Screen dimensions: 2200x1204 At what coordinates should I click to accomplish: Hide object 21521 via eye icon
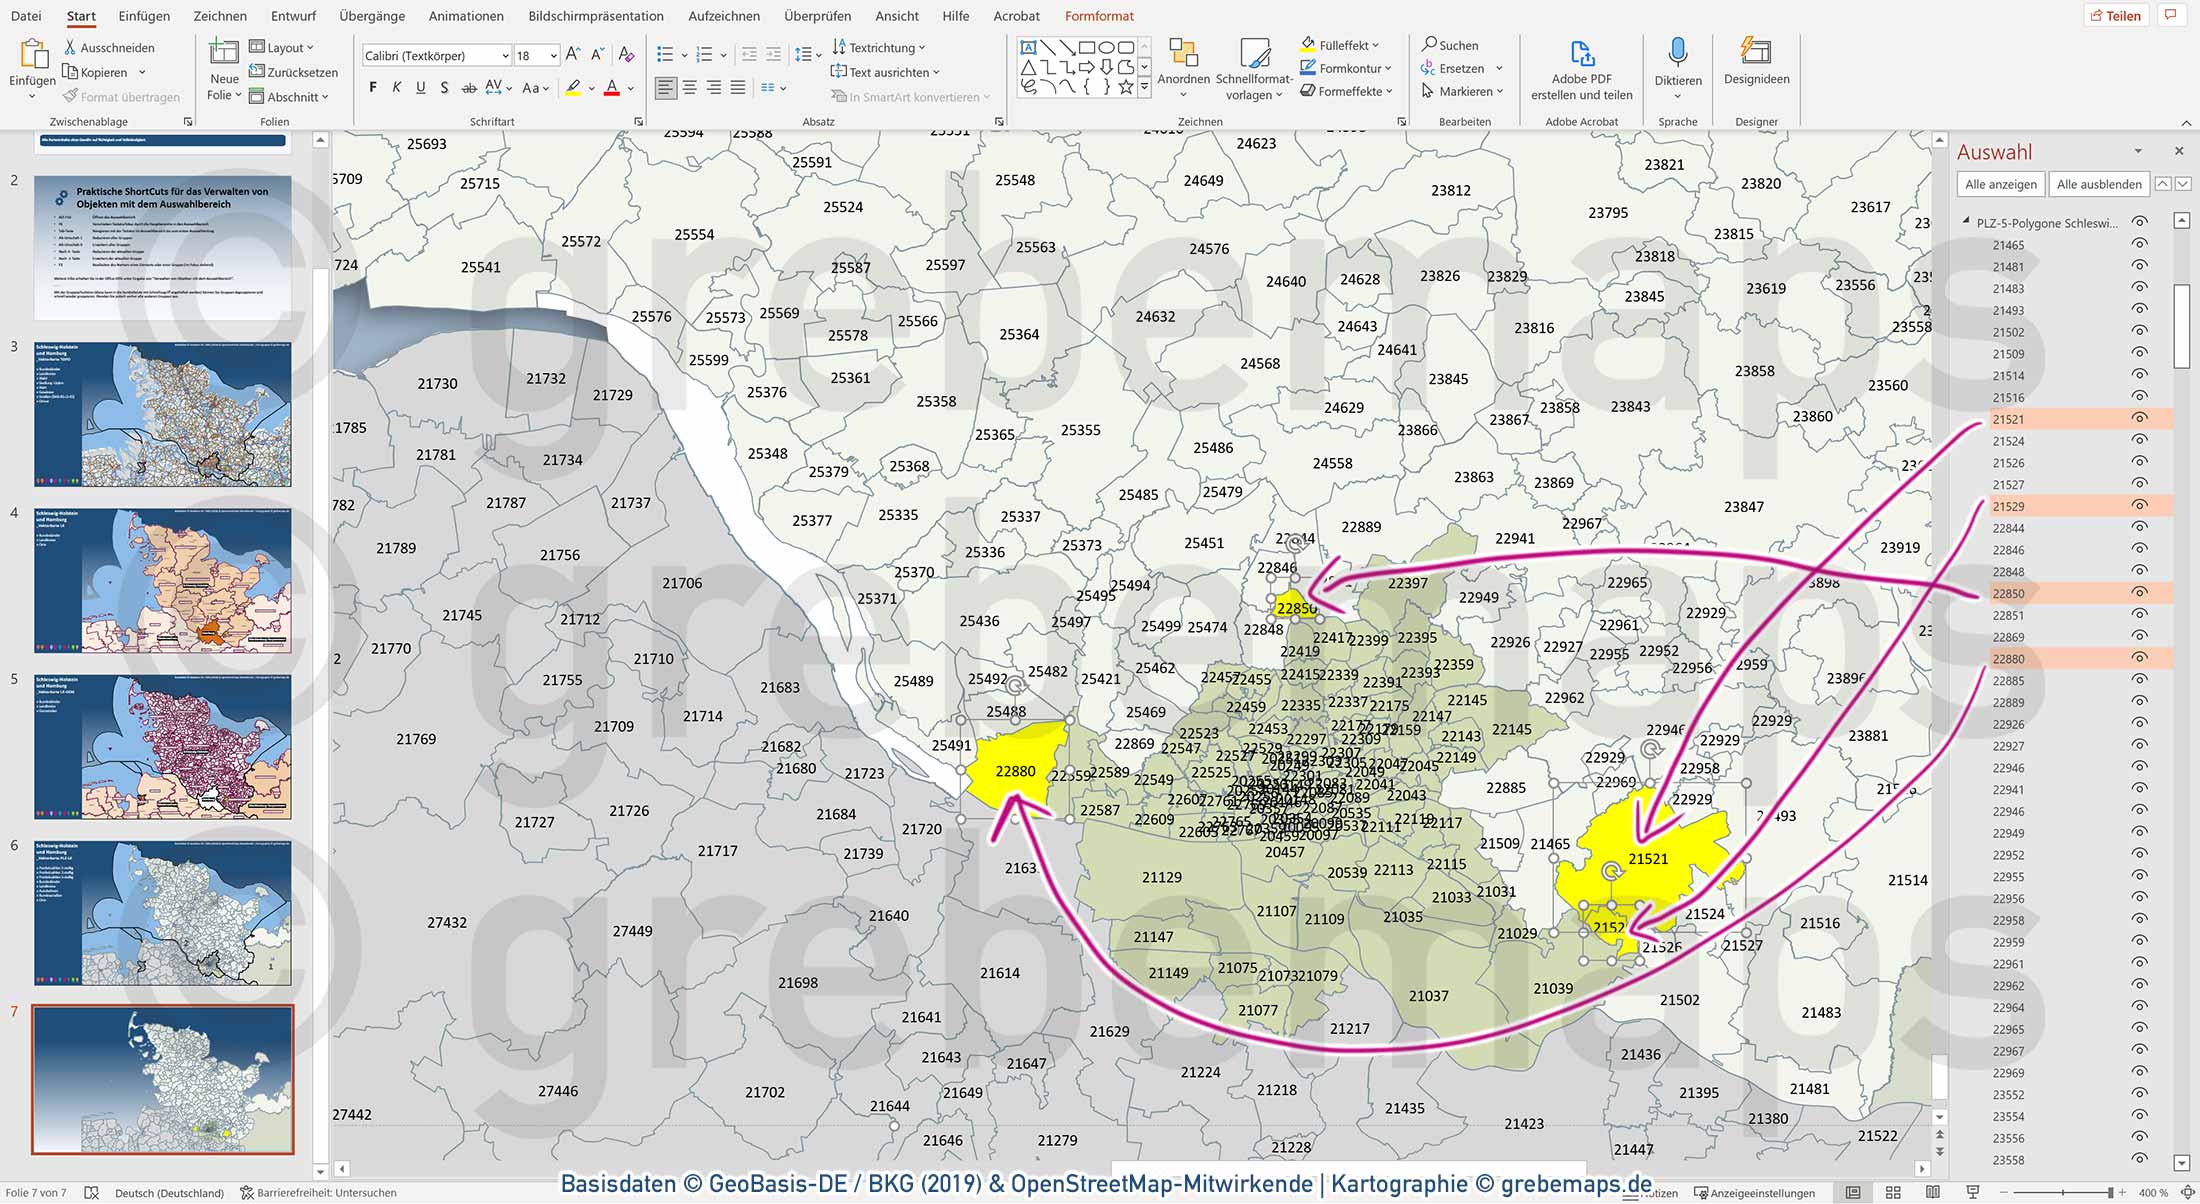[2139, 418]
